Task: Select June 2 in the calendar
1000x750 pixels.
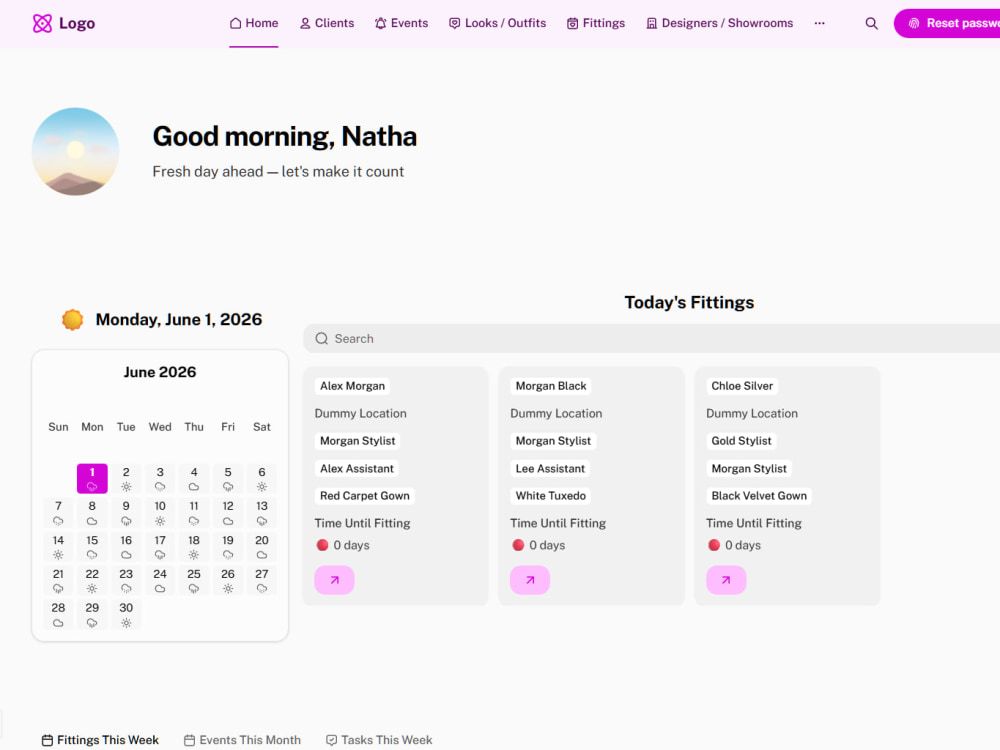Action: (126, 478)
